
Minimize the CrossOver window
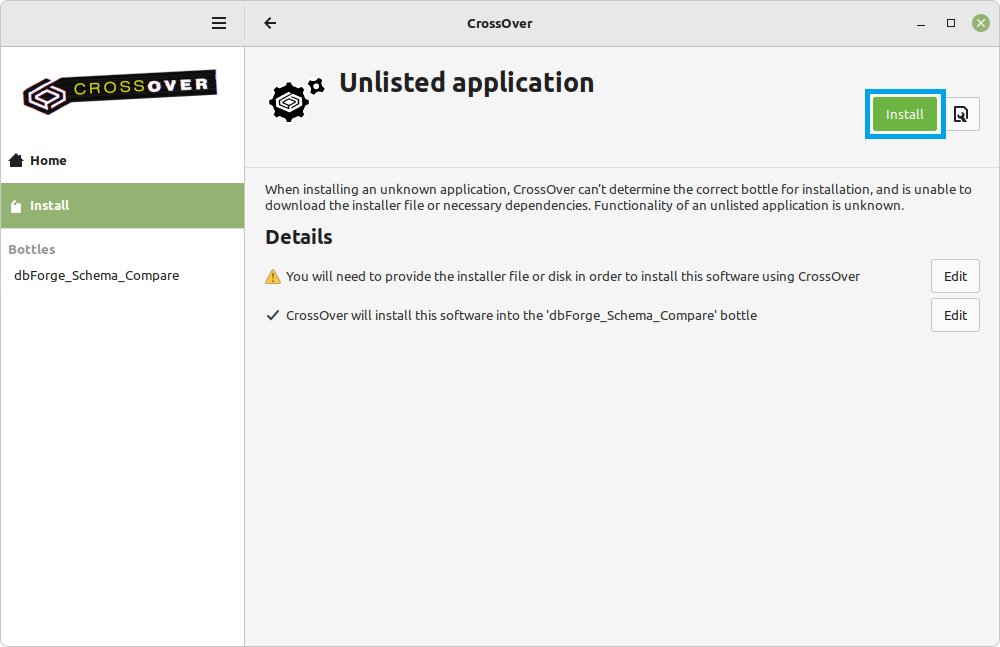[x=921, y=24]
